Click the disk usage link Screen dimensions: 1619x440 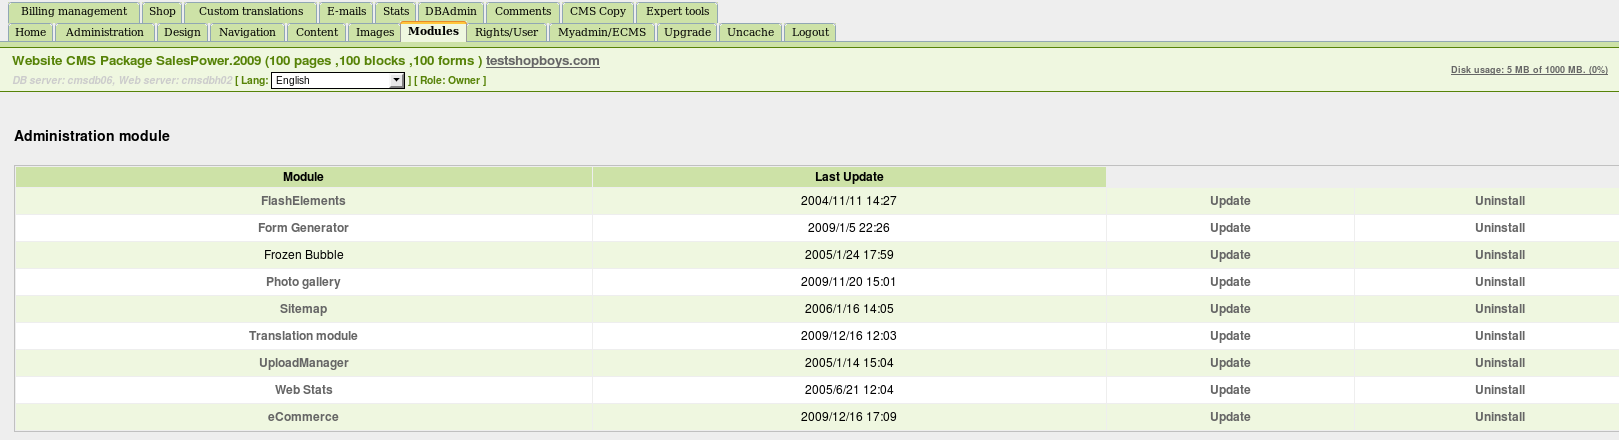1529,70
